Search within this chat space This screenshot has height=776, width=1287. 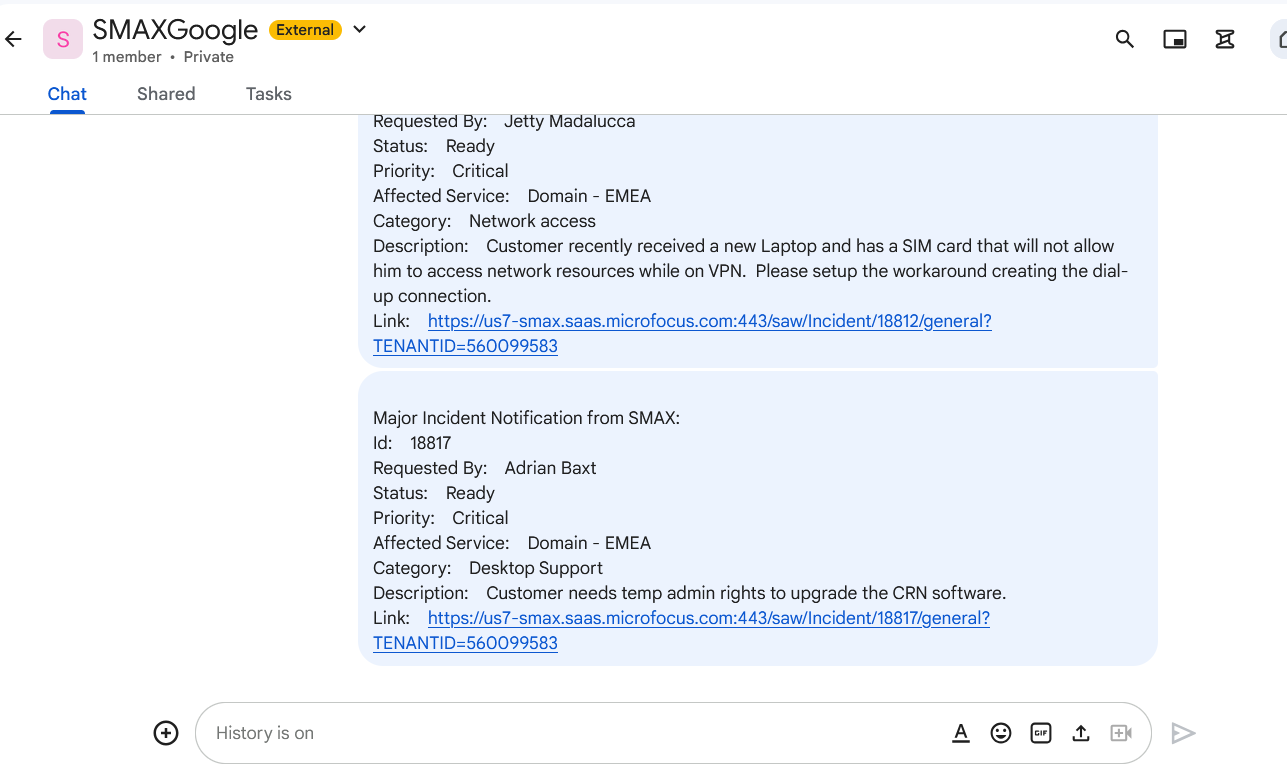1125,39
